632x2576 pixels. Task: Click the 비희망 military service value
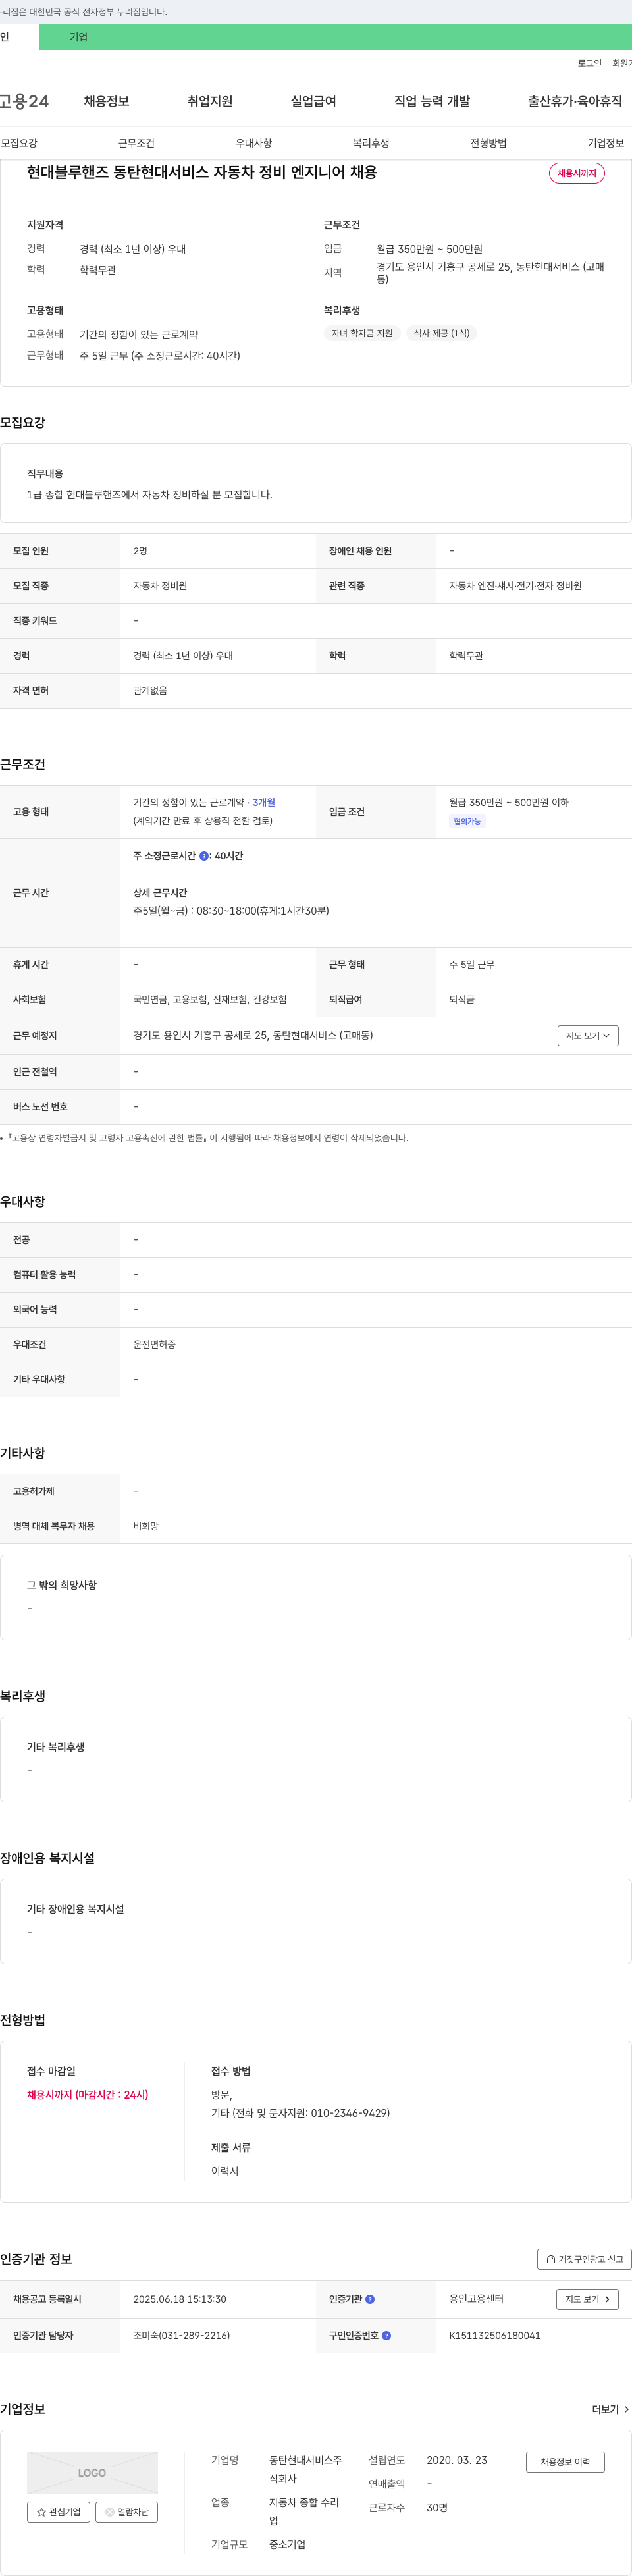click(146, 1527)
